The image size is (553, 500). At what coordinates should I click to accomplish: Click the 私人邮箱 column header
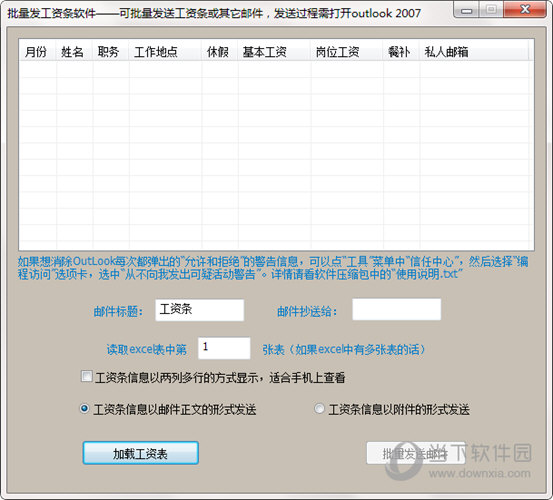pyautogui.click(x=474, y=52)
